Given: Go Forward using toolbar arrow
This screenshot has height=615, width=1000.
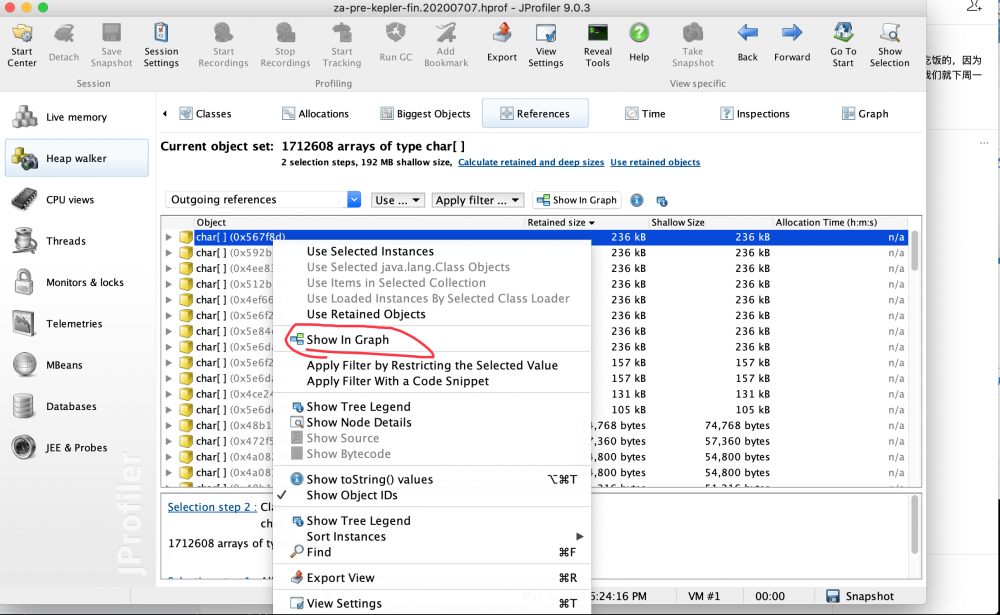Looking at the screenshot, I should click(792, 45).
